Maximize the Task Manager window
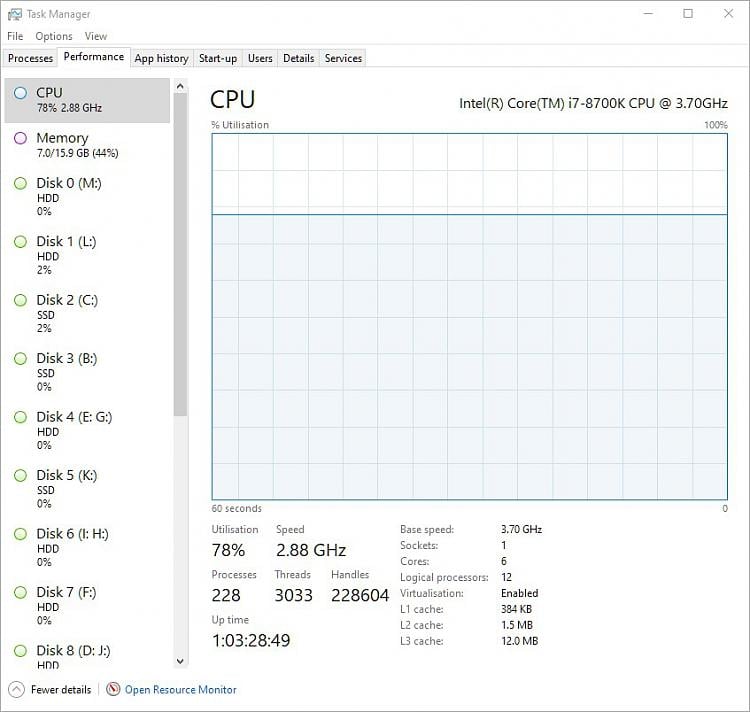Image resolution: width=750 pixels, height=712 pixels. 688,14
